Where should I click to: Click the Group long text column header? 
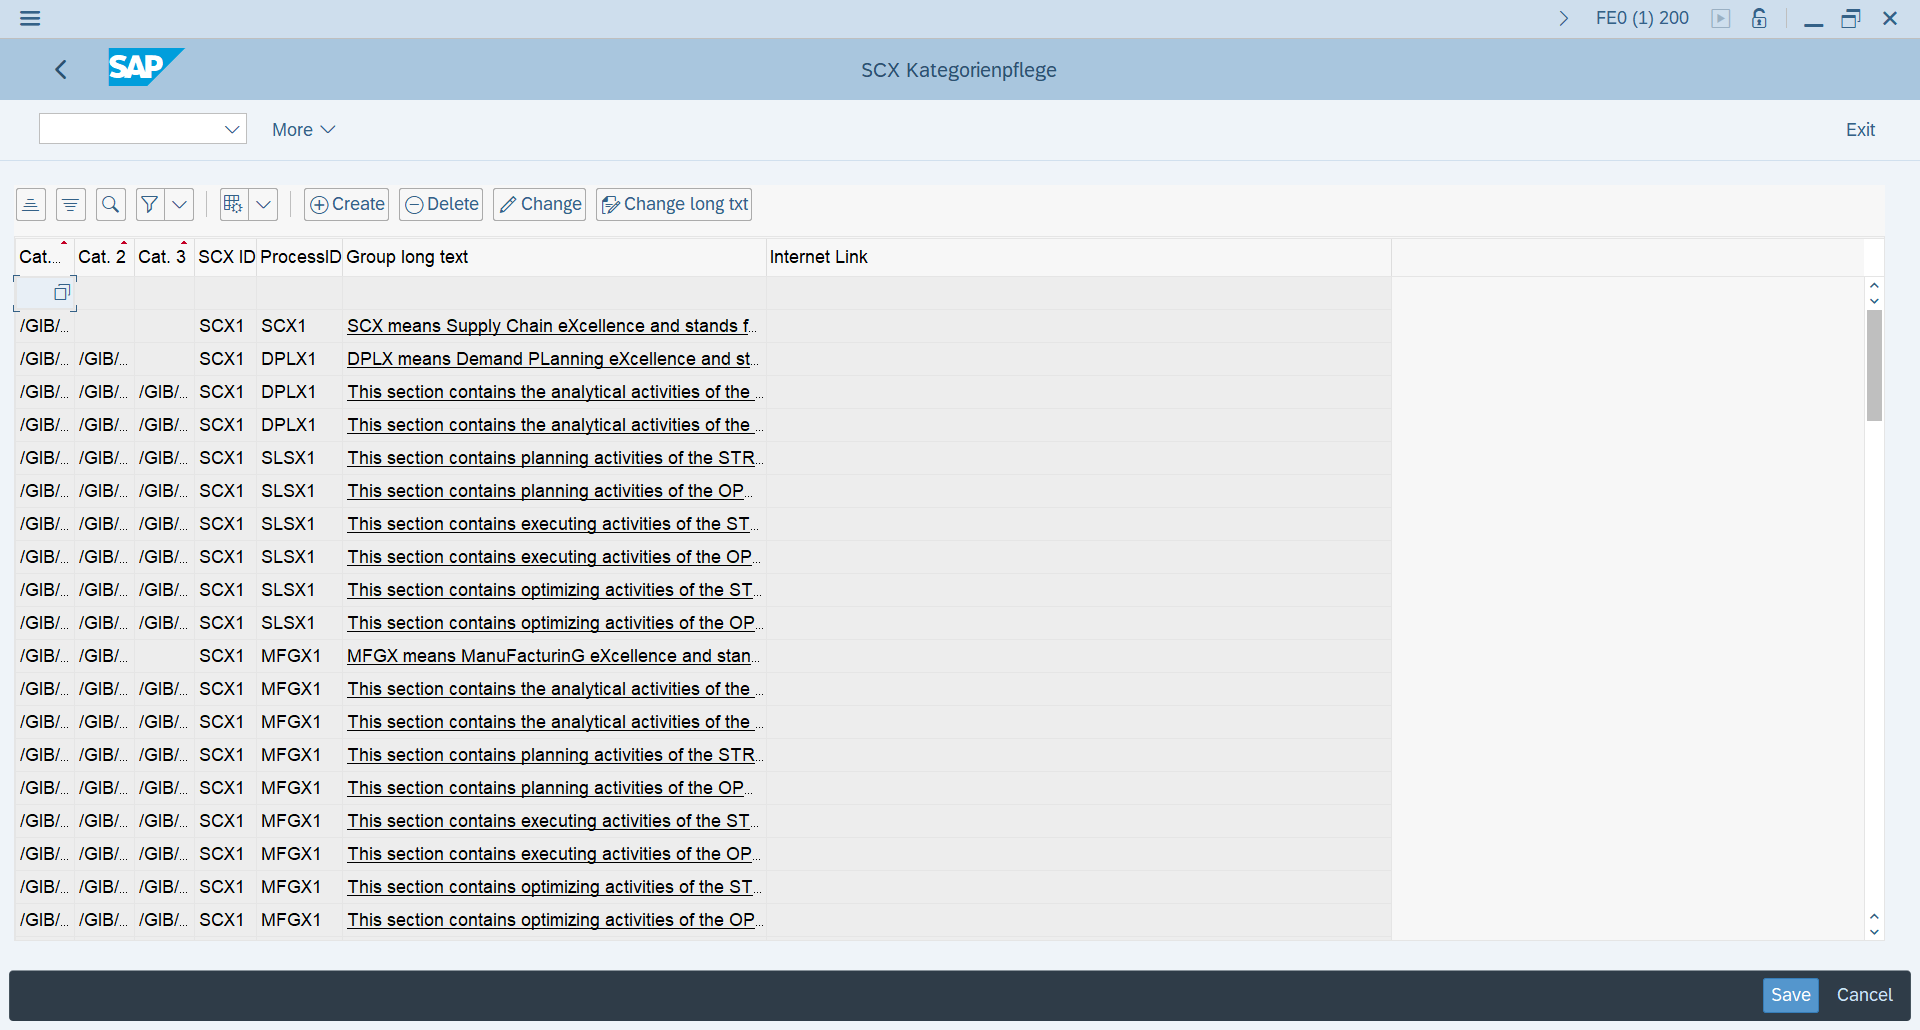(407, 257)
